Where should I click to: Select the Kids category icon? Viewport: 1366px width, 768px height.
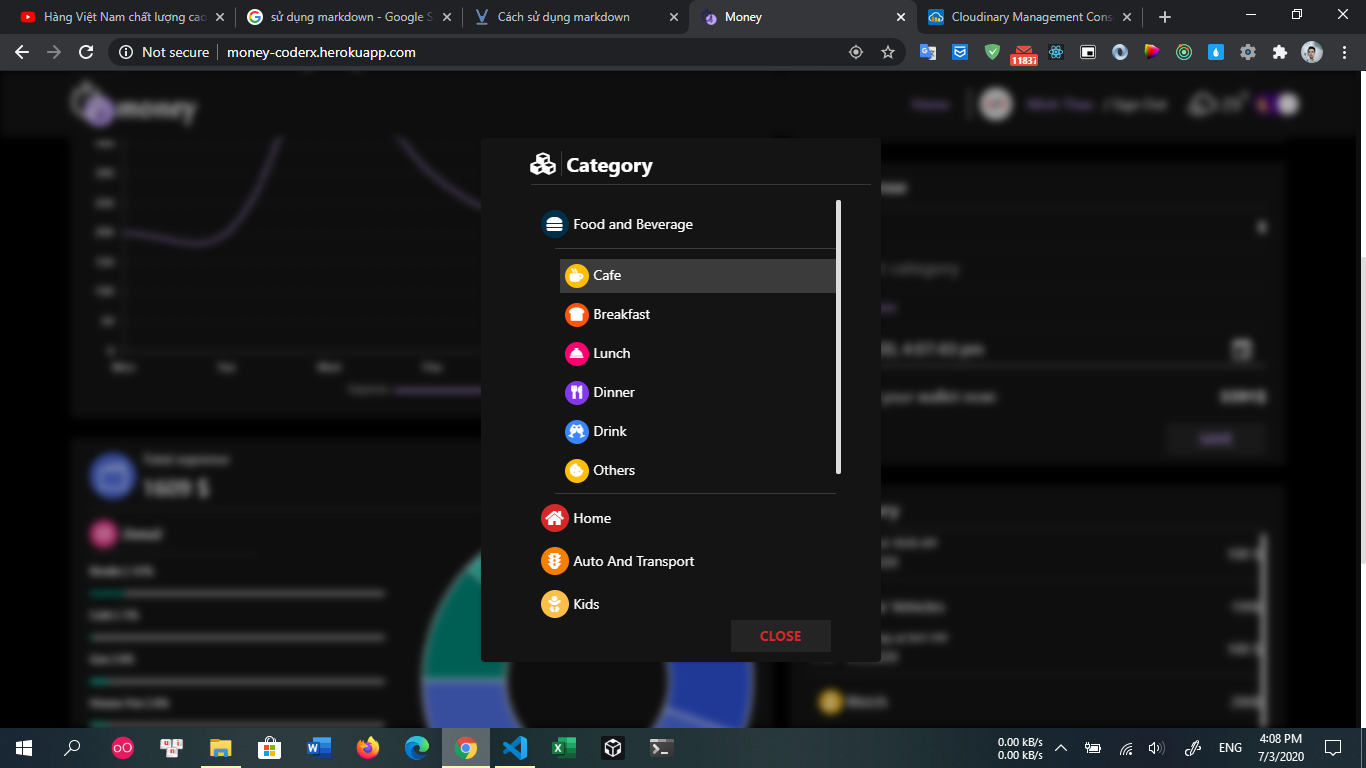(553, 604)
